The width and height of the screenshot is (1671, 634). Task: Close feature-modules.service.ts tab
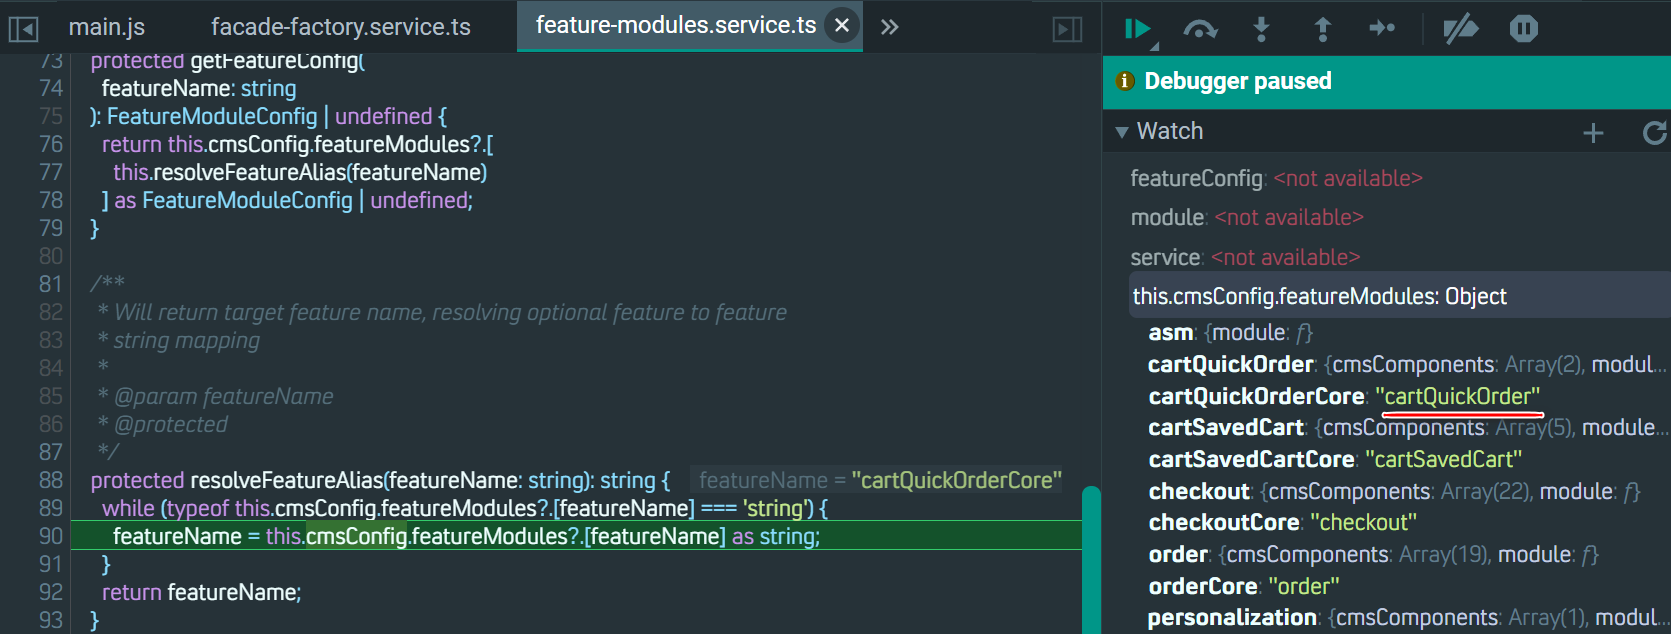click(x=842, y=25)
